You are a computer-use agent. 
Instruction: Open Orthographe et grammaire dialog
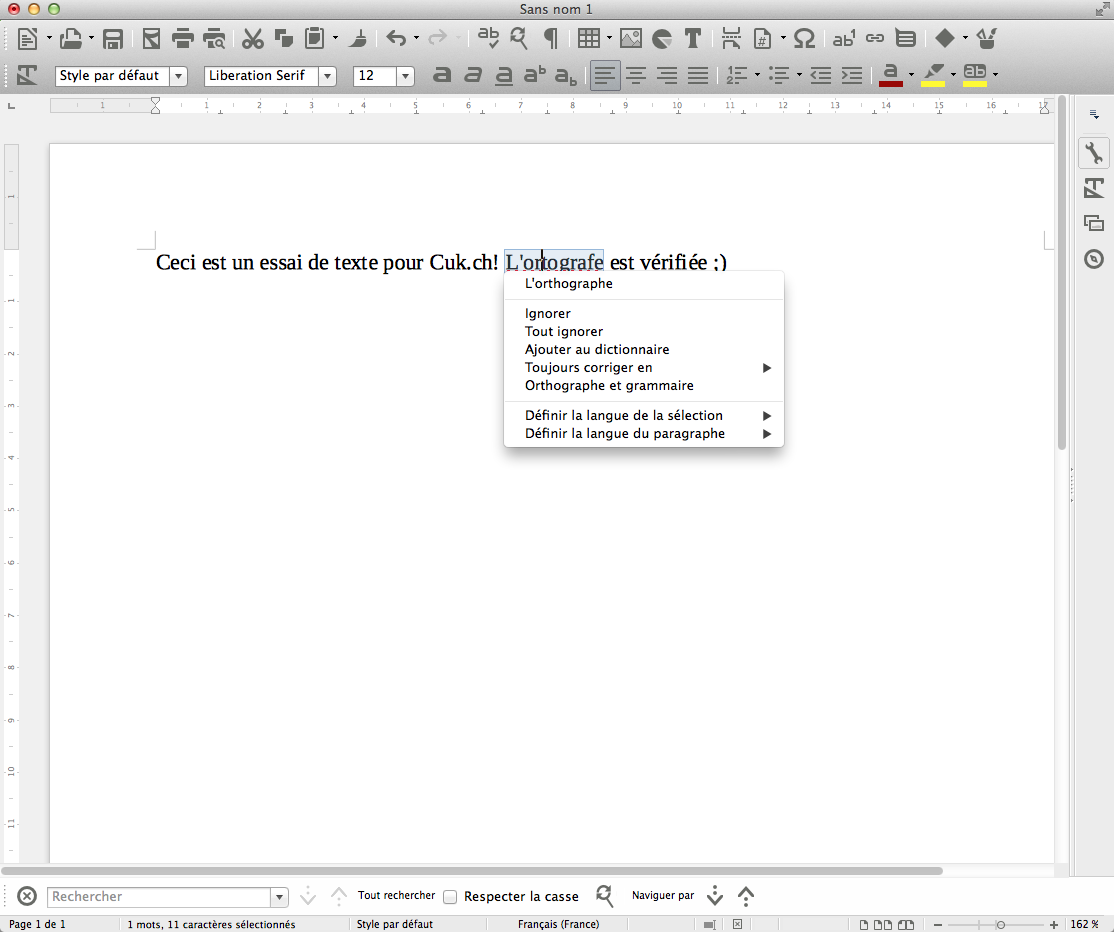click(x=644, y=386)
